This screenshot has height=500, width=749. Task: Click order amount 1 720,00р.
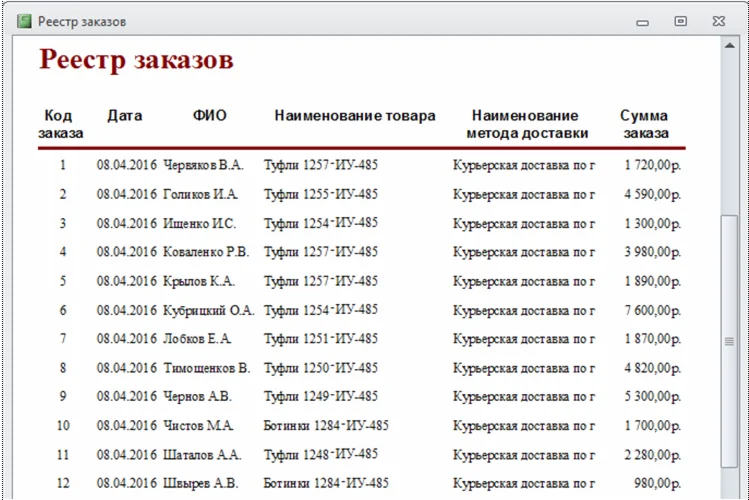[x=653, y=165]
